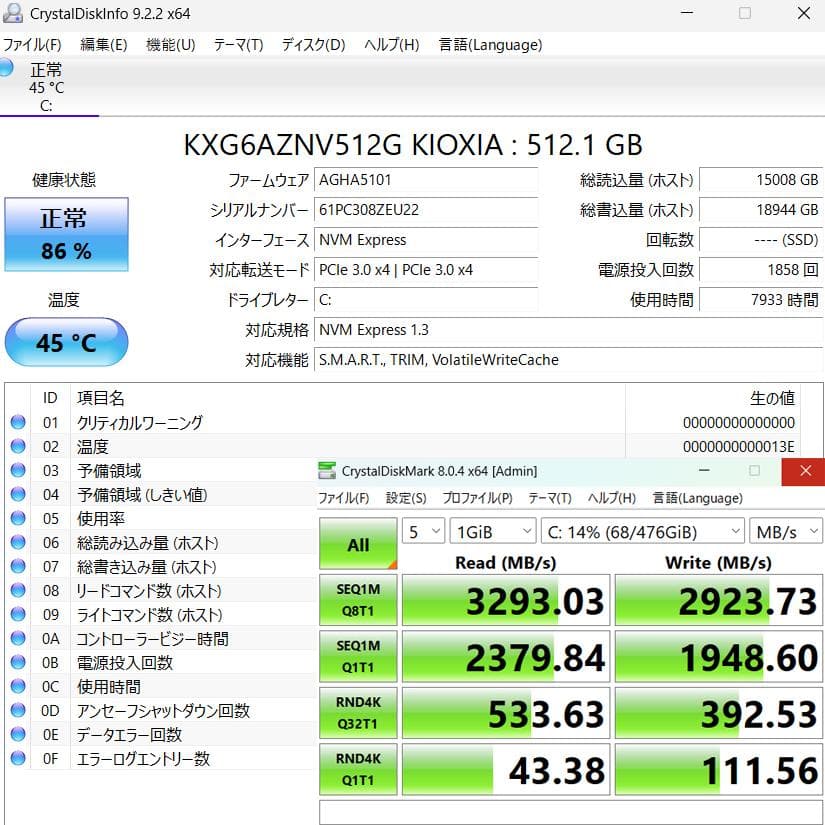The height and width of the screenshot is (825, 825).
Task: Open 機能(U) menu in CrystalDiskInfo
Action: click(x=170, y=45)
